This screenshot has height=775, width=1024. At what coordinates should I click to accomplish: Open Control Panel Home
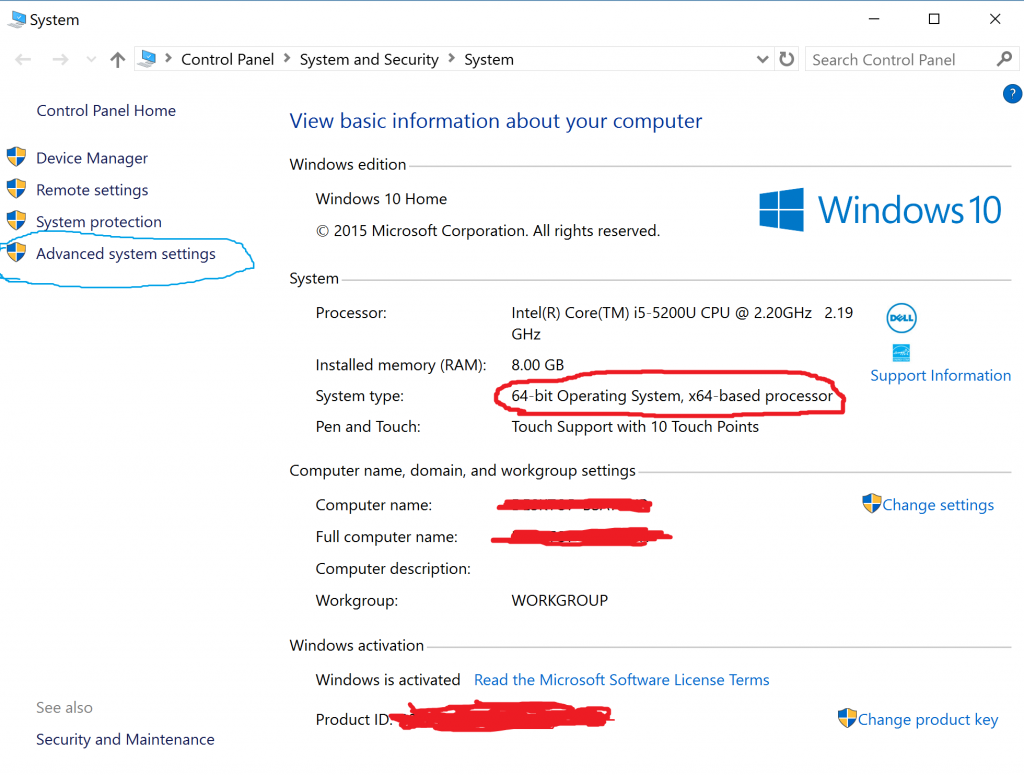coord(106,110)
